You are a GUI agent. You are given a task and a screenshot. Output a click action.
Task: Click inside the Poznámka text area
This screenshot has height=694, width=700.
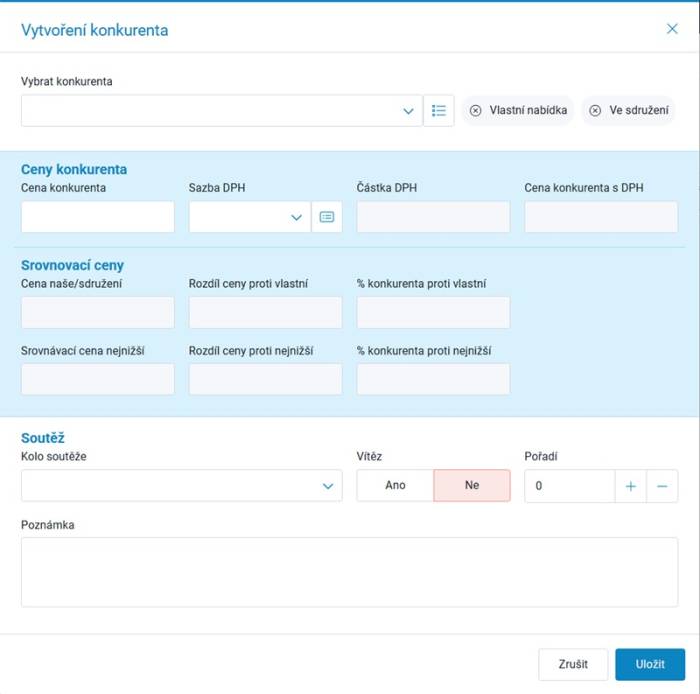click(x=350, y=572)
